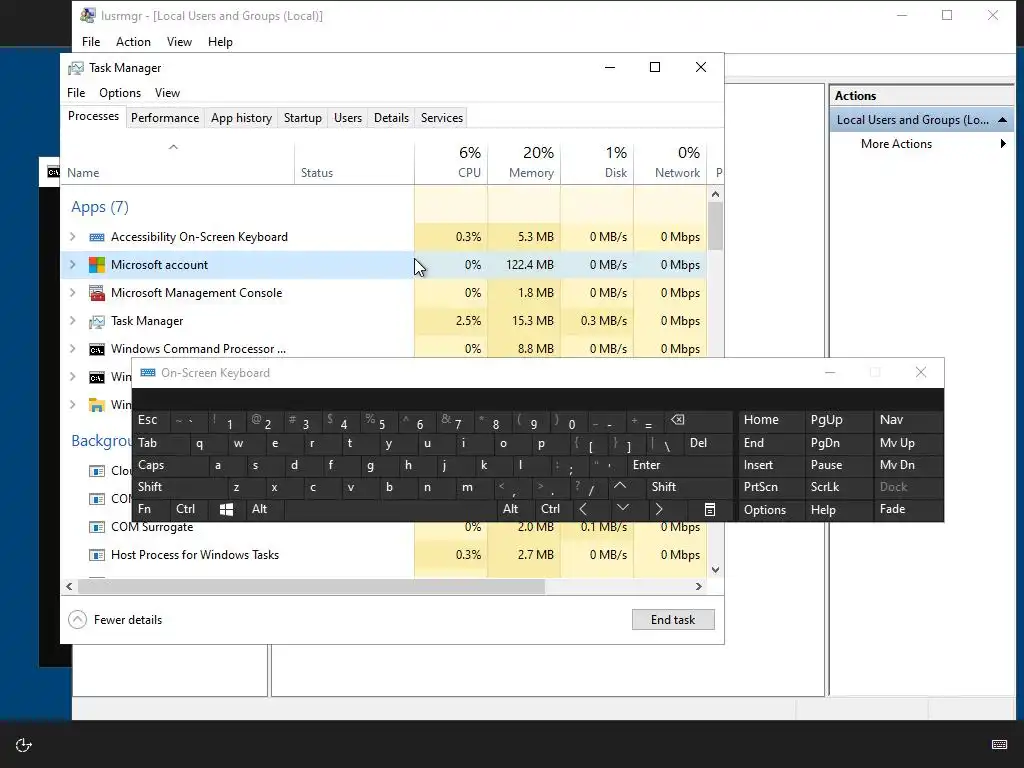Click the COM Surrogate process icon
This screenshot has height=768, width=1024.
click(97, 527)
